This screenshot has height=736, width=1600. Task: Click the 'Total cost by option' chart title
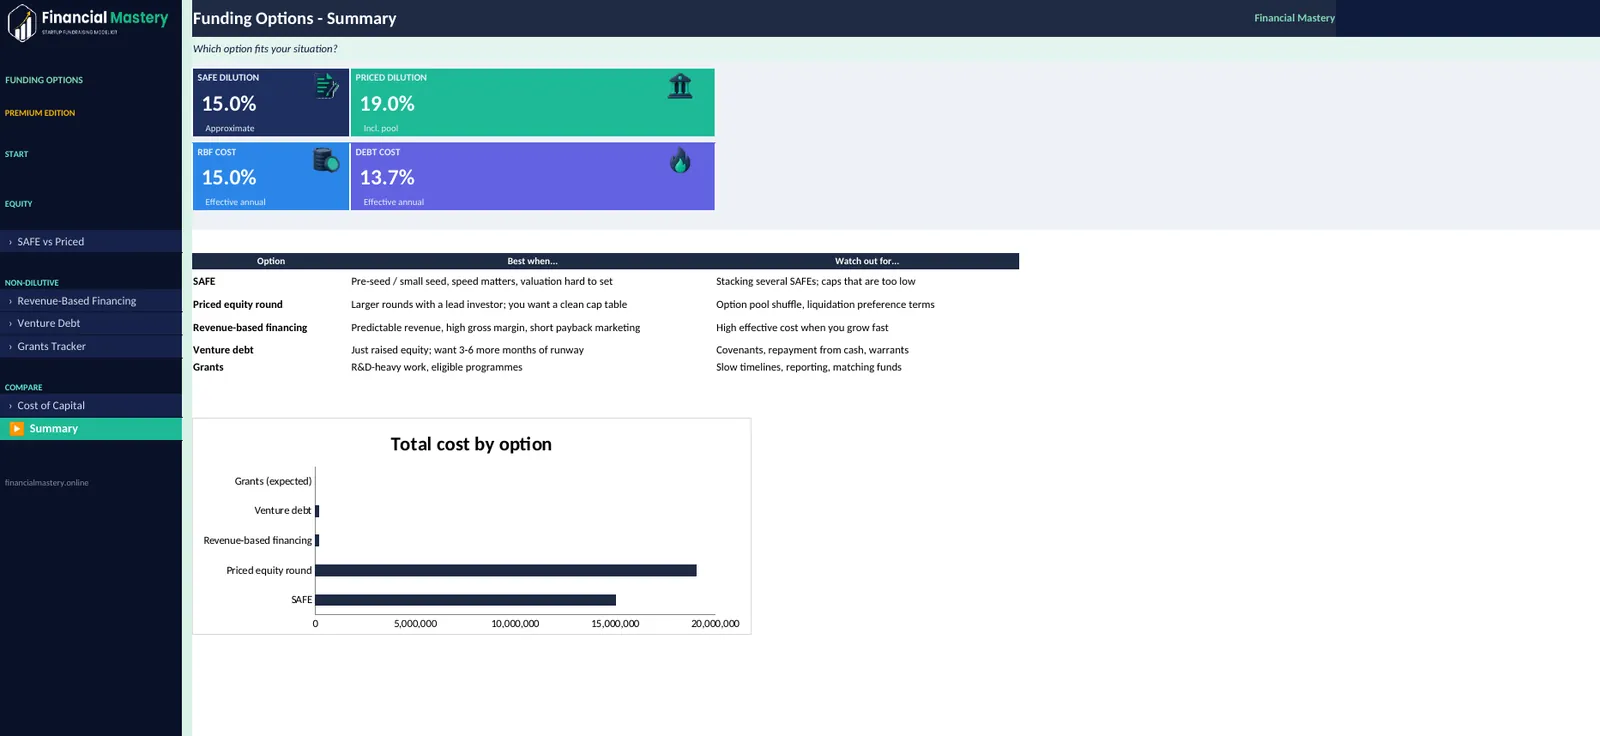pyautogui.click(x=471, y=444)
